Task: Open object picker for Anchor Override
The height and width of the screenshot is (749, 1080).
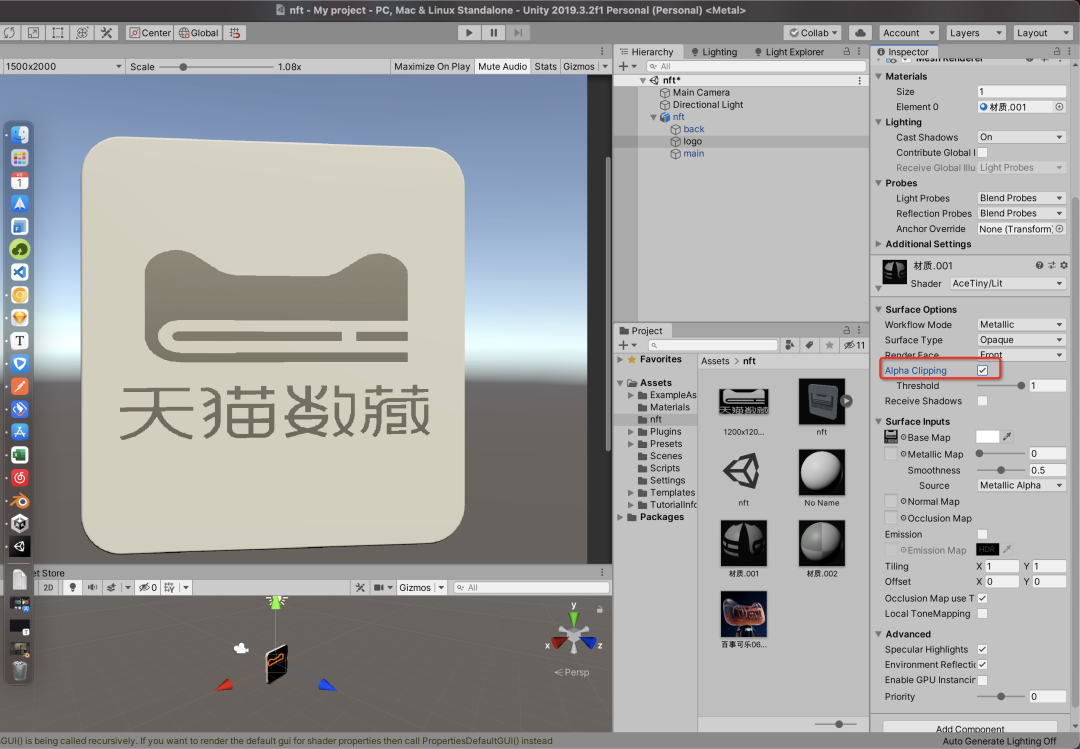Action: [x=1059, y=229]
